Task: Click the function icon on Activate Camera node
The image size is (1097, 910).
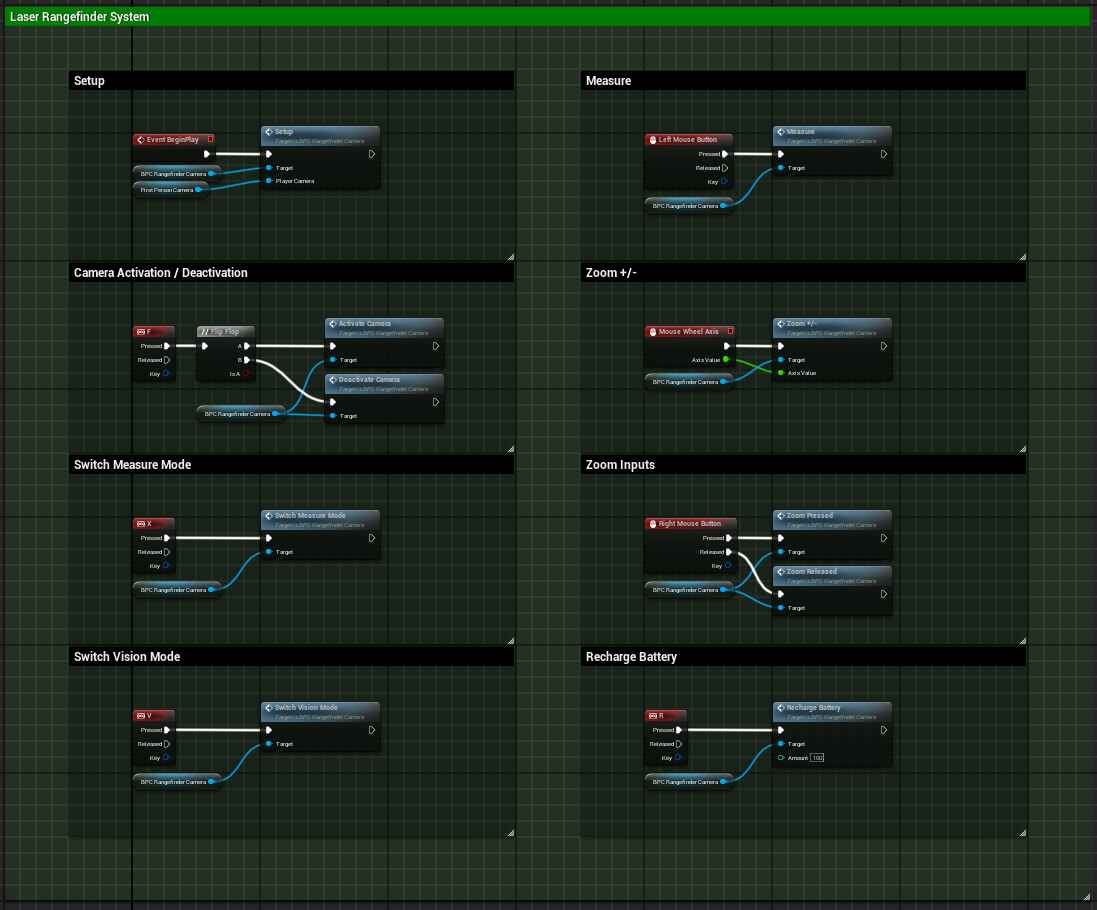Action: pos(333,324)
